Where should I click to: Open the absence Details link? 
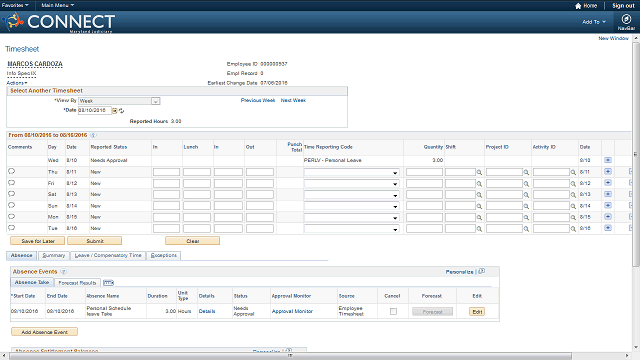point(207,311)
